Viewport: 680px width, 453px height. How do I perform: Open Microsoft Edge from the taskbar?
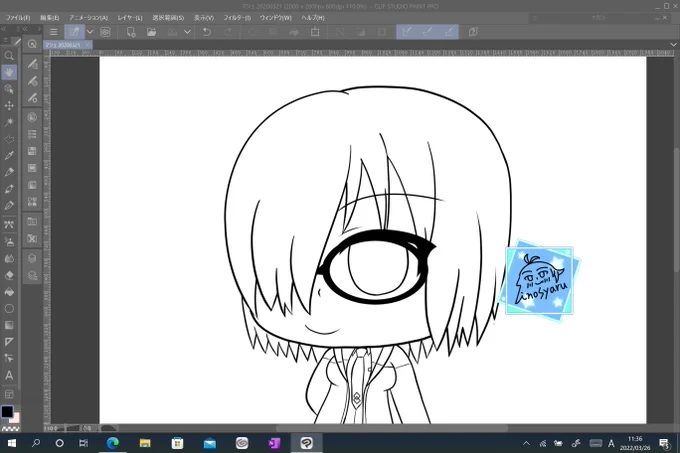(113, 443)
